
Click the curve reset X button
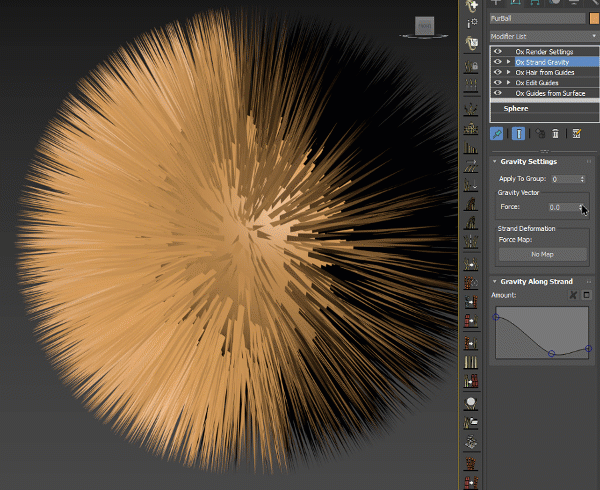click(573, 296)
